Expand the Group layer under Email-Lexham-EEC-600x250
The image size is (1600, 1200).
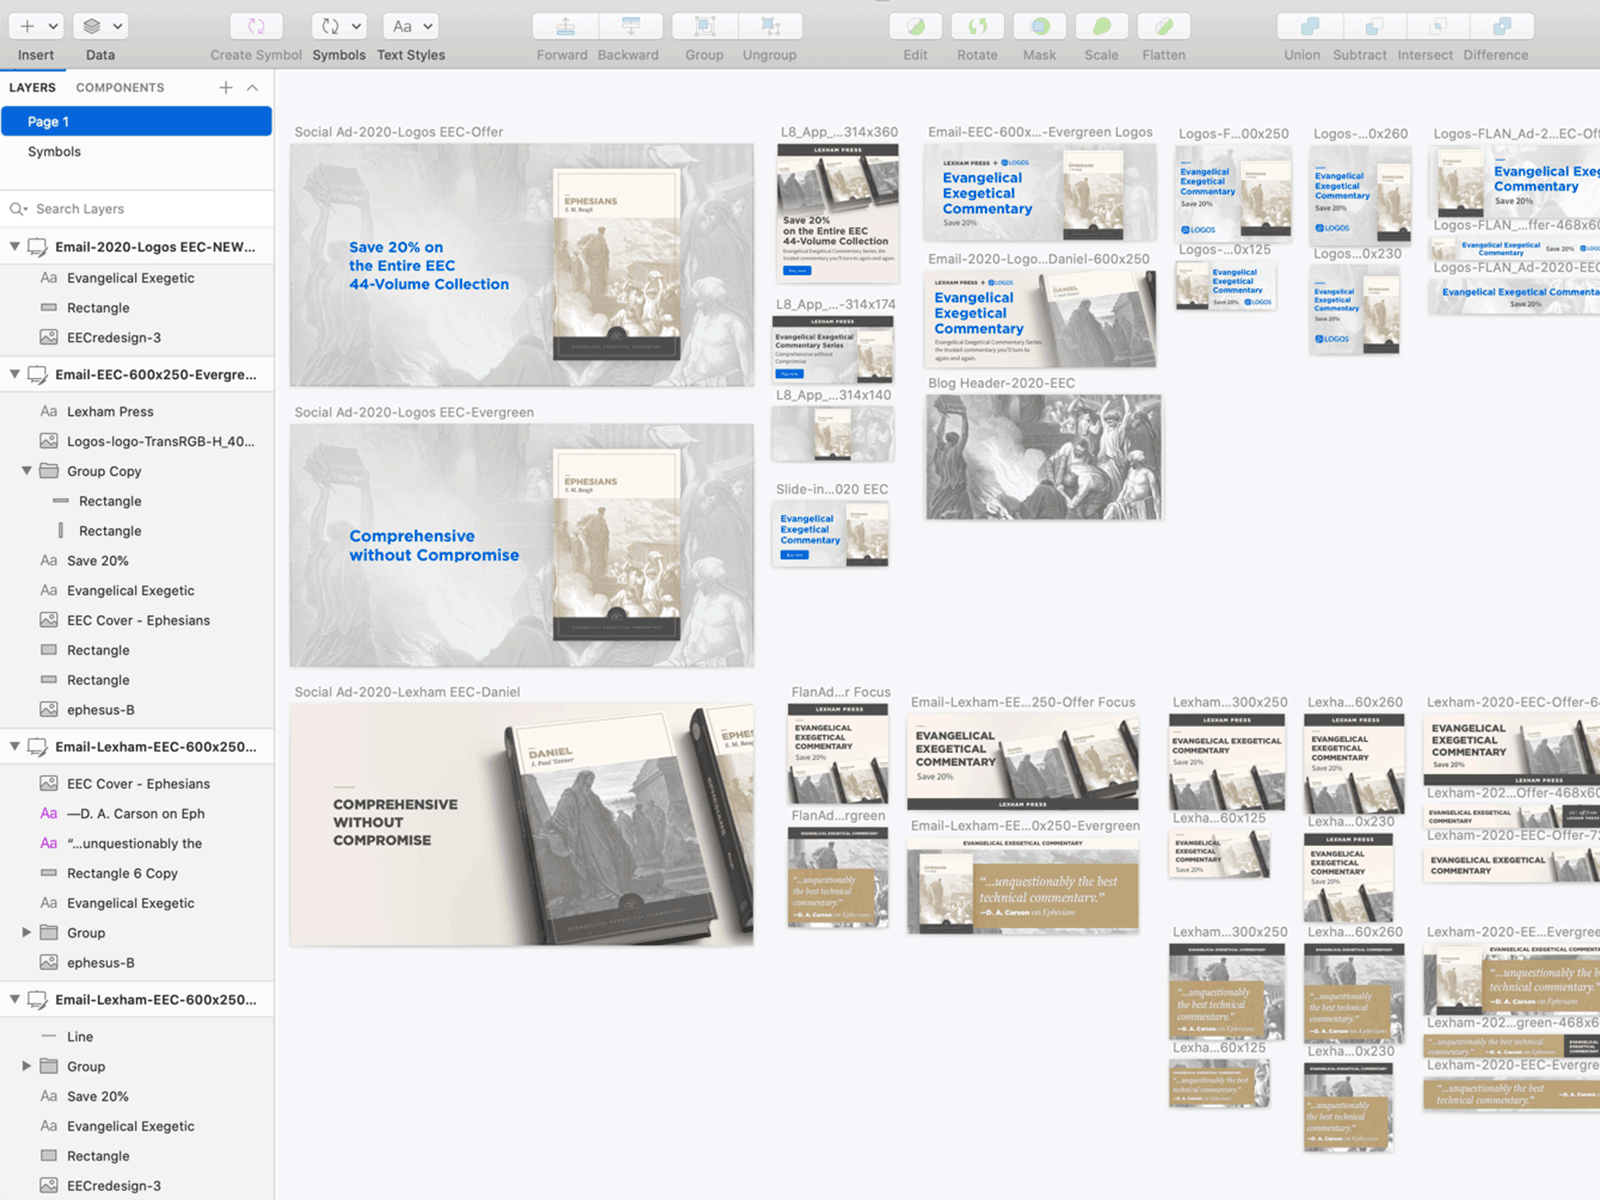tap(27, 932)
